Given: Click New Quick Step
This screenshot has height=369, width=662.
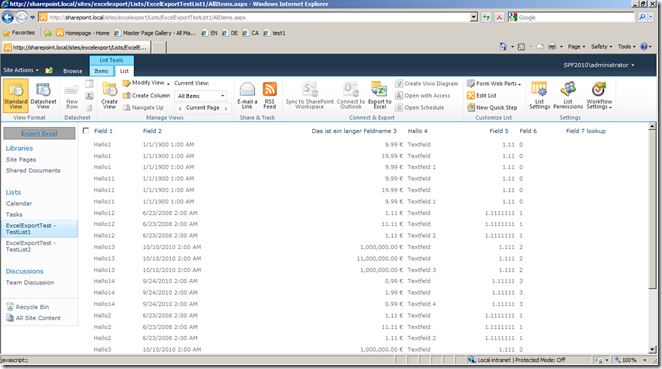Looking at the screenshot, I should pos(492,108).
